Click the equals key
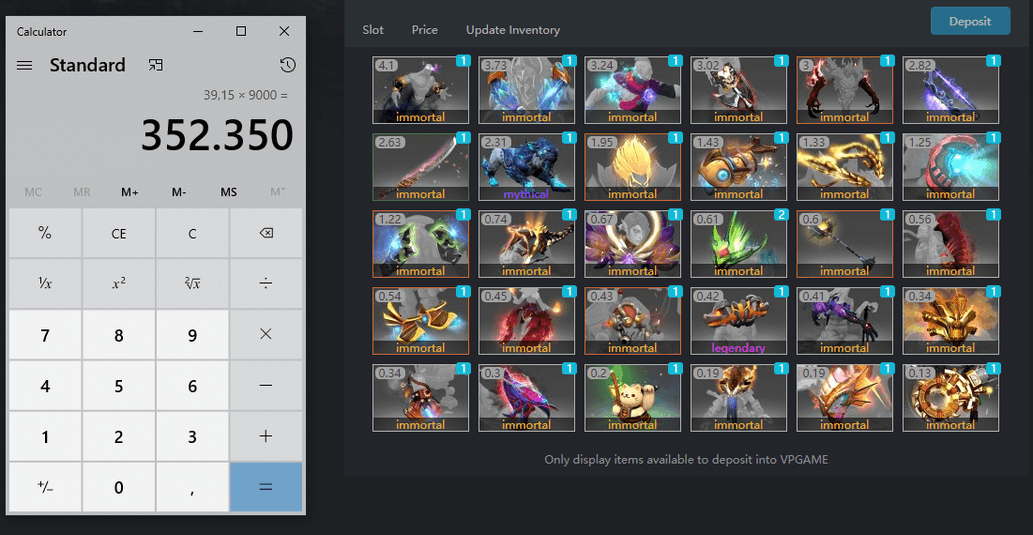 point(266,487)
